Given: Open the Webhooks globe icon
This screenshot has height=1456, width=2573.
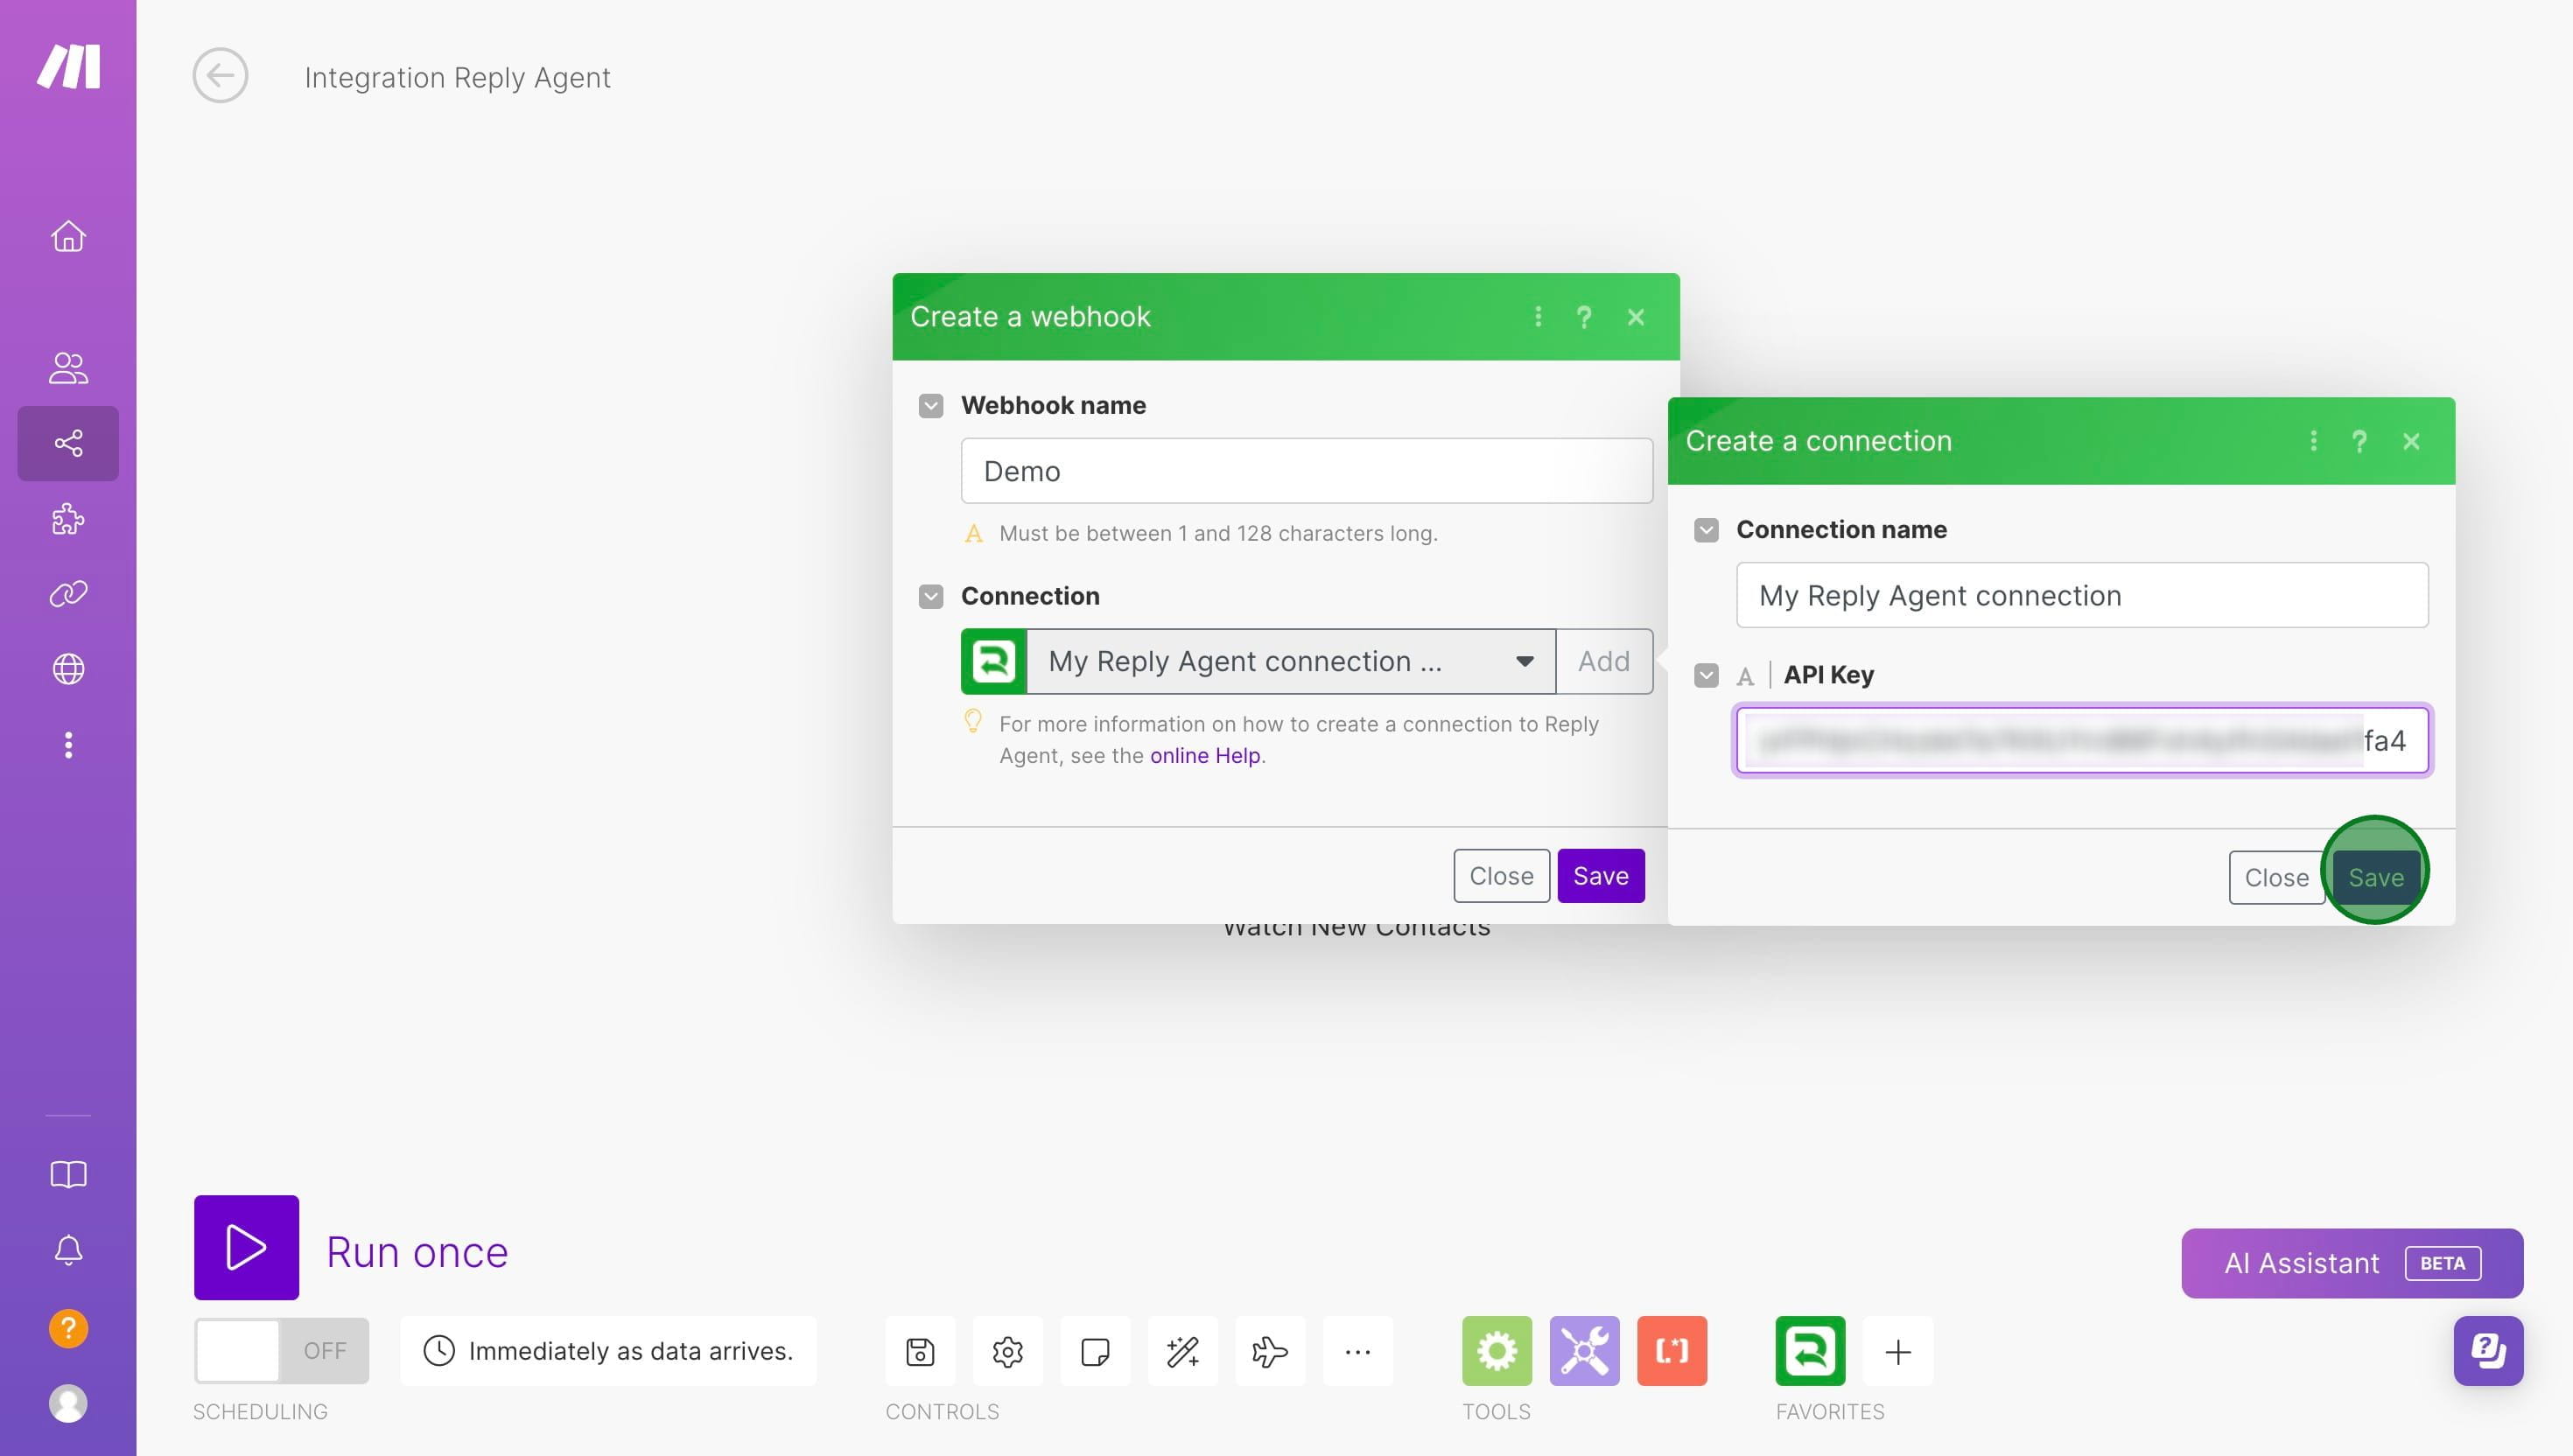Looking at the screenshot, I should tap(68, 669).
